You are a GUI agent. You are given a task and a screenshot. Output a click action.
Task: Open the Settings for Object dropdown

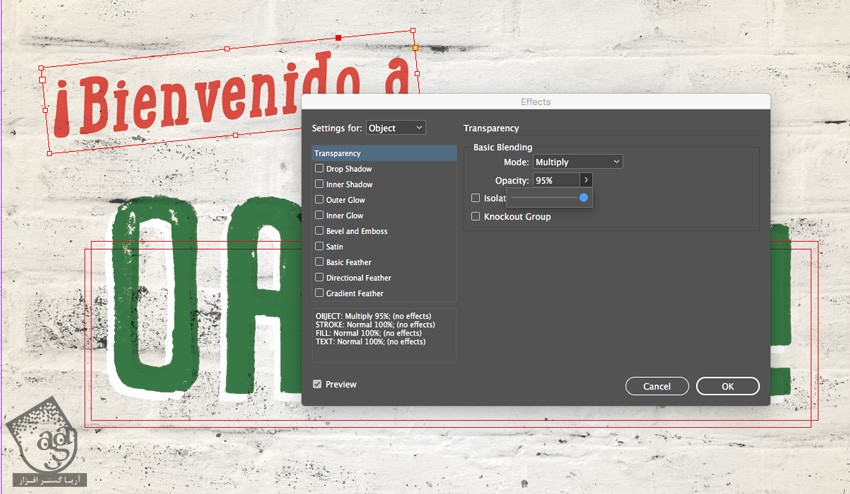coord(395,128)
